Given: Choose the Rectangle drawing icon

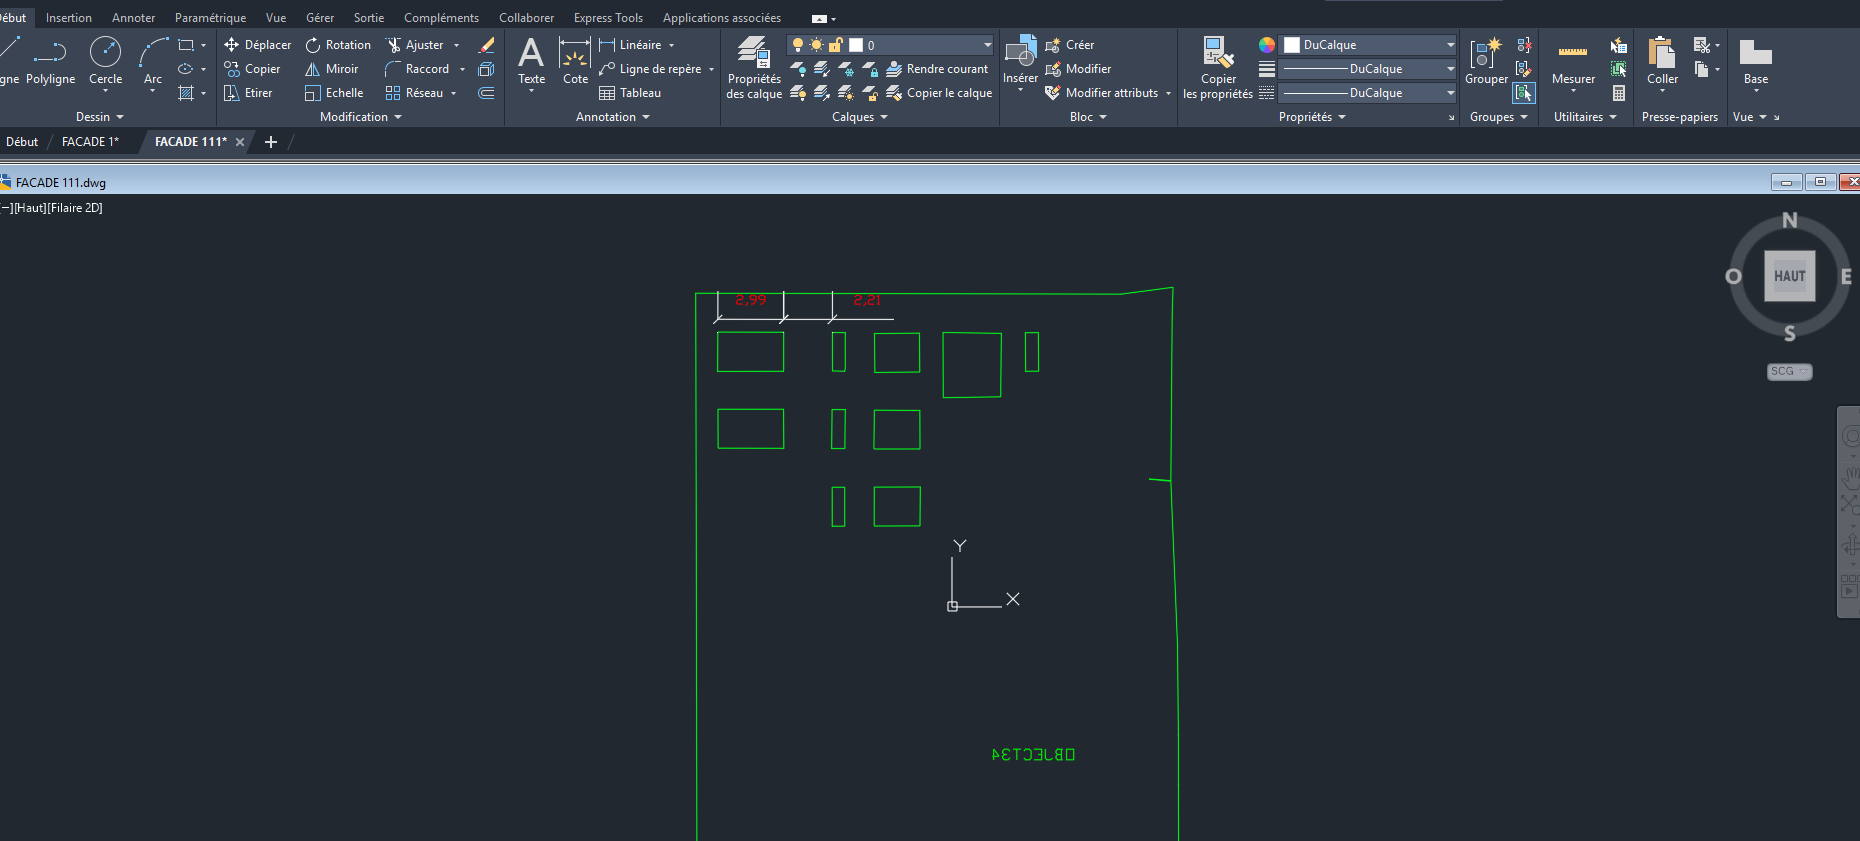Looking at the screenshot, I should point(186,45).
